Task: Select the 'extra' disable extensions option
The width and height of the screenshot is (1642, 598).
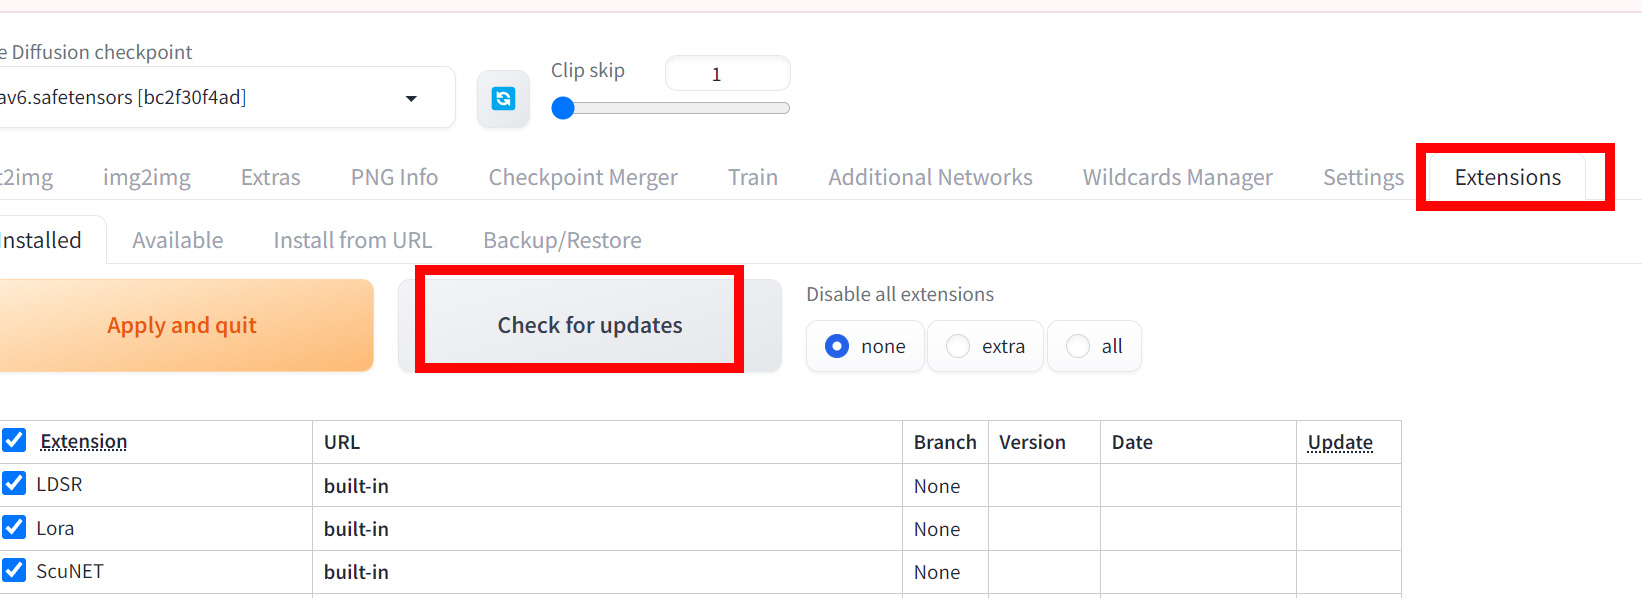Action: pyautogui.click(x=958, y=346)
